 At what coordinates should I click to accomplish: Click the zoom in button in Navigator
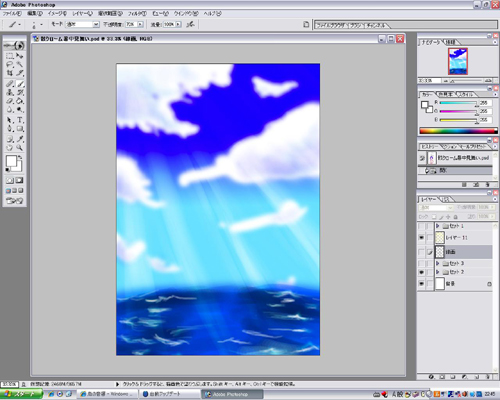click(x=488, y=81)
